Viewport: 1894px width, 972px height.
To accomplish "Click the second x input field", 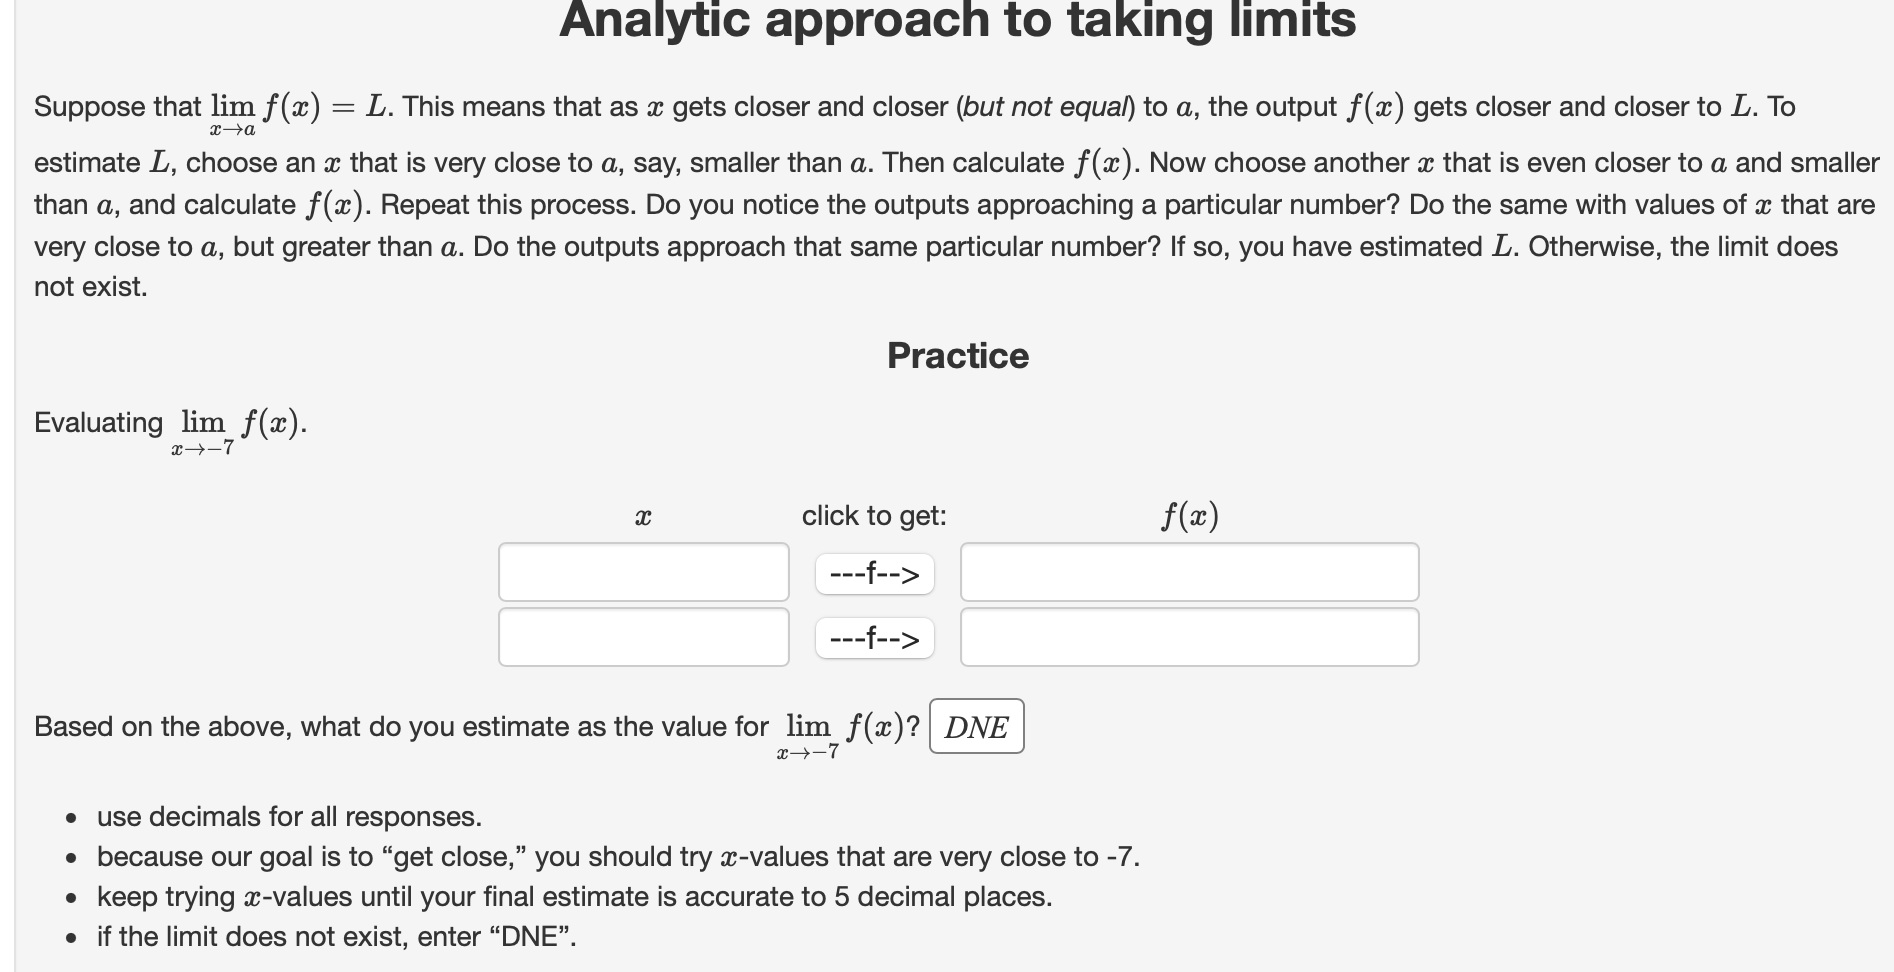I will (x=642, y=637).
